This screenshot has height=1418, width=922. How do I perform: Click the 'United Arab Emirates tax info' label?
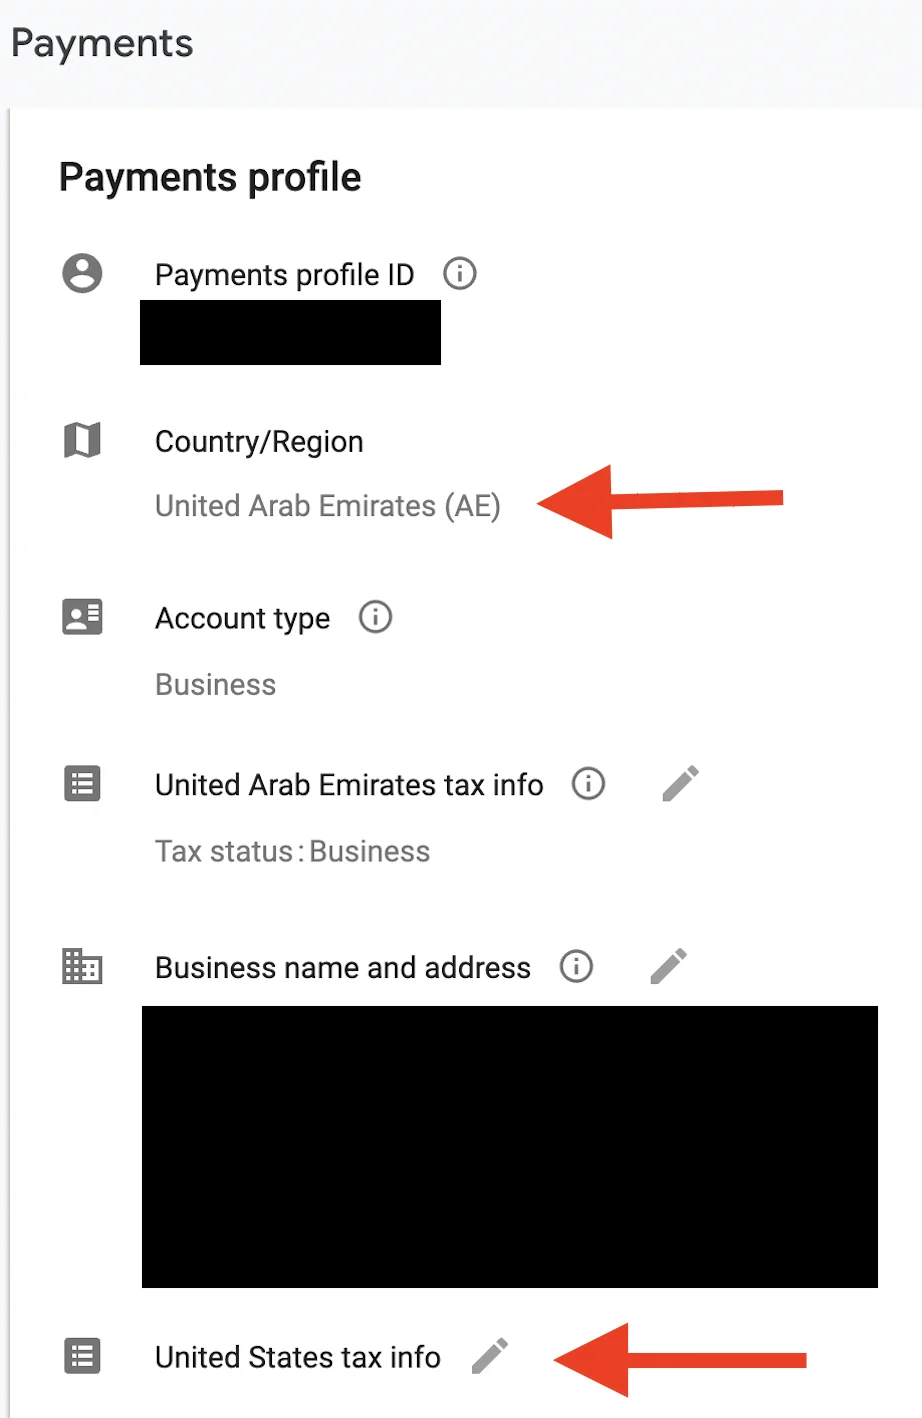coord(349,785)
